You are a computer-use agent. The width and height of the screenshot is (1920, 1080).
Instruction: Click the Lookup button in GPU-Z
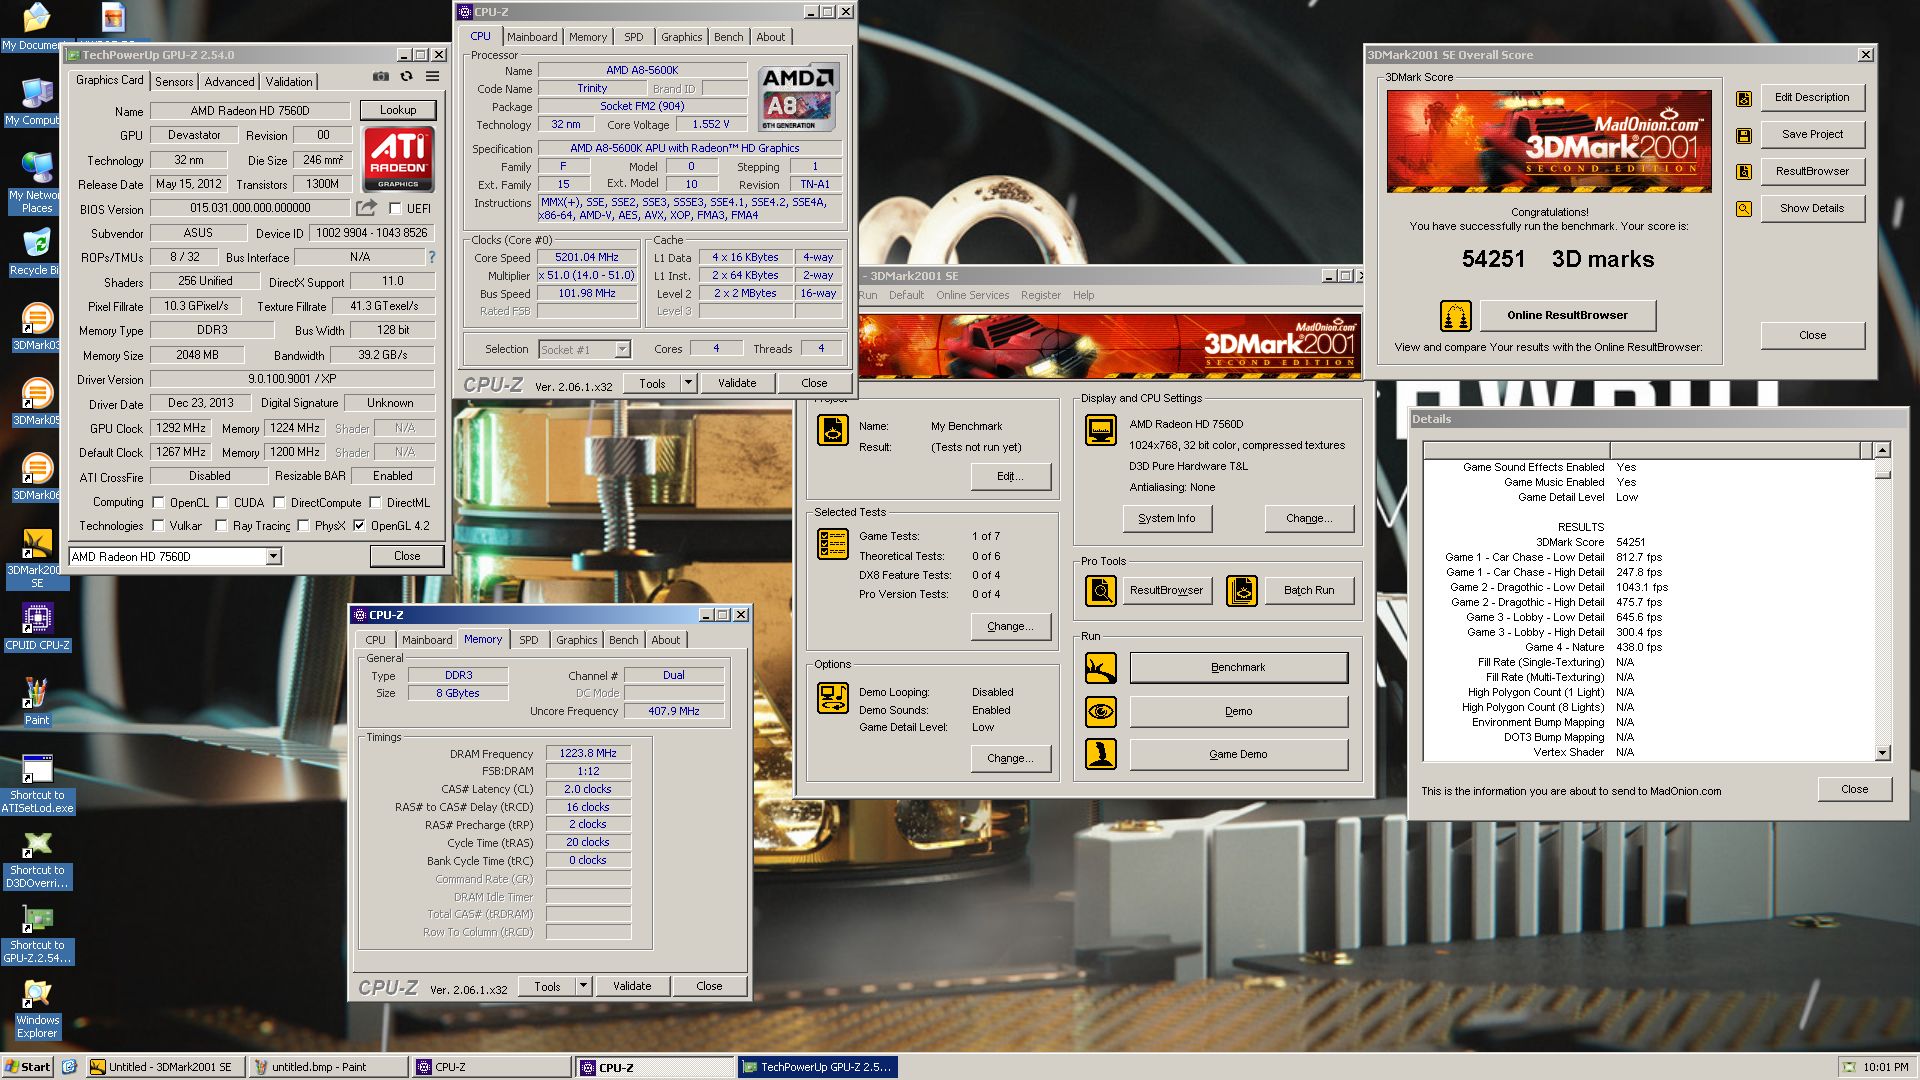(x=398, y=110)
